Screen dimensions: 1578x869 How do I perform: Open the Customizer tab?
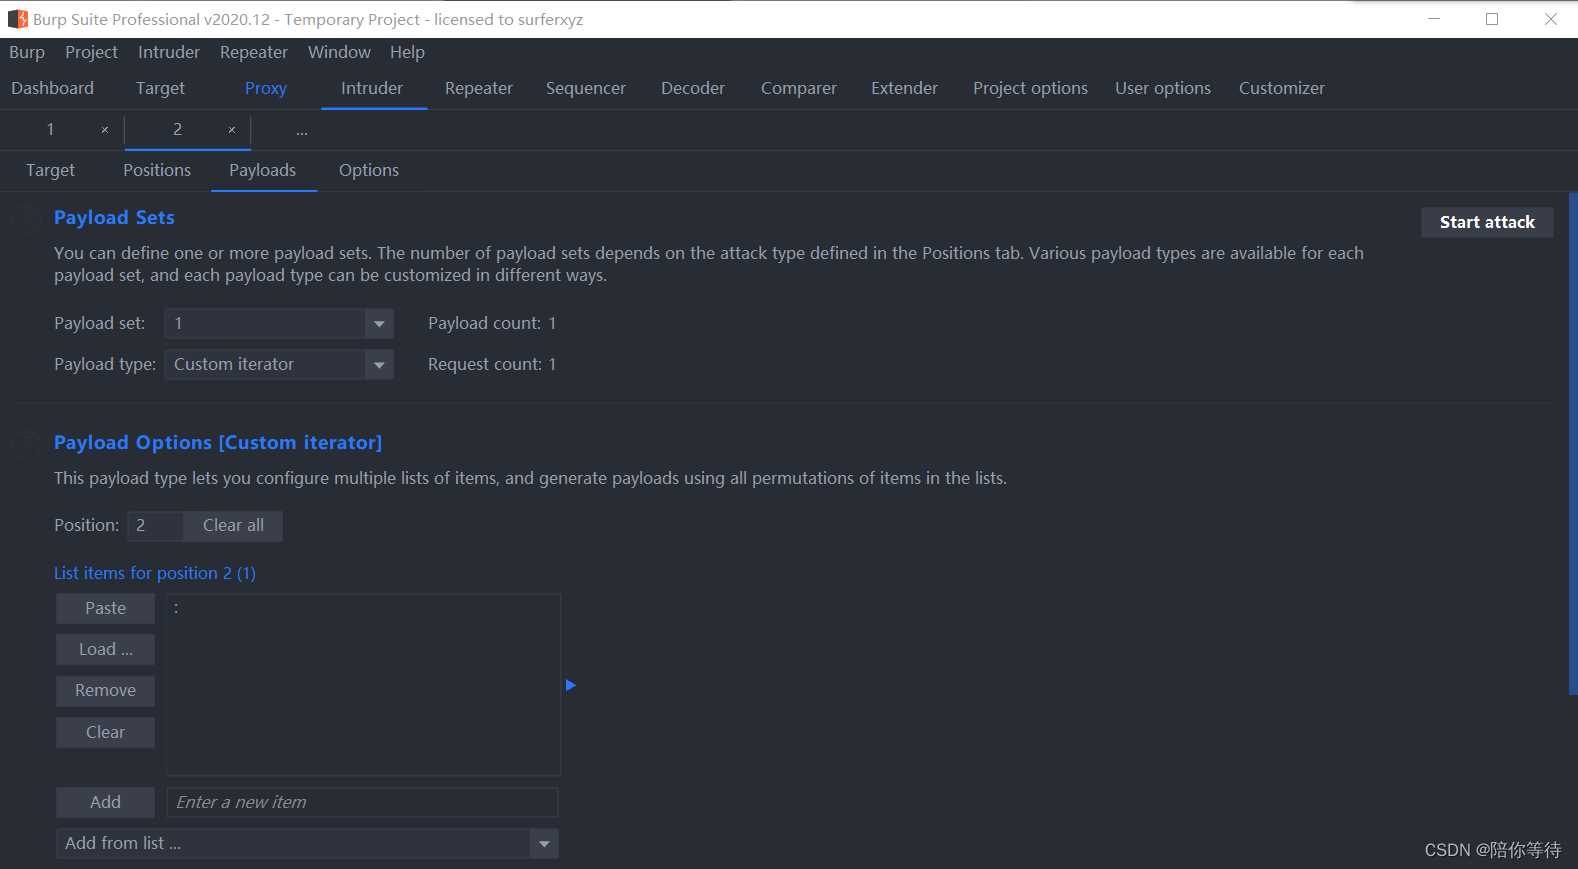pyautogui.click(x=1282, y=88)
